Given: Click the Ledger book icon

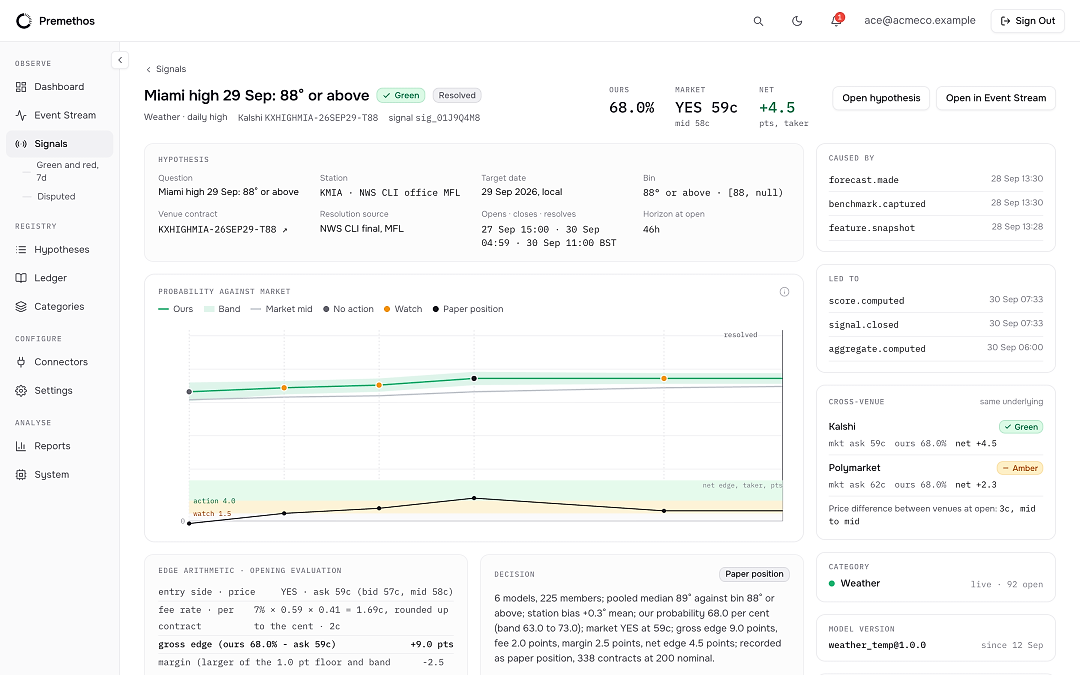Looking at the screenshot, I should tap(21, 278).
